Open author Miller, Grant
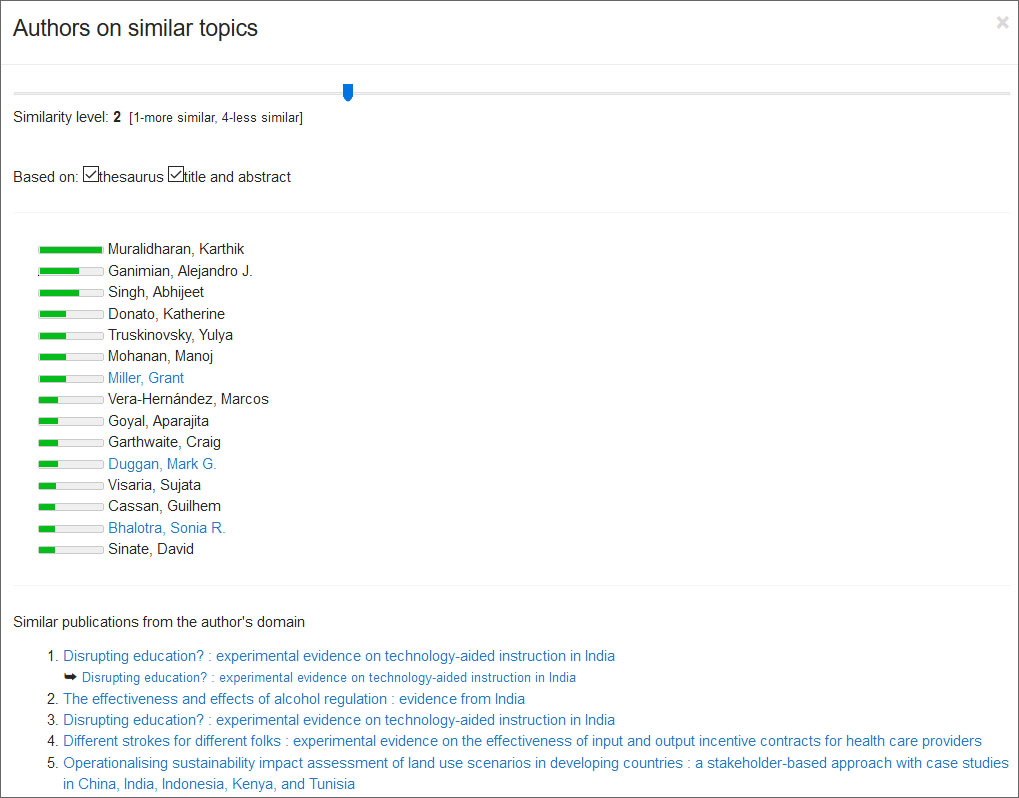The height and width of the screenshot is (798, 1019). tap(146, 378)
